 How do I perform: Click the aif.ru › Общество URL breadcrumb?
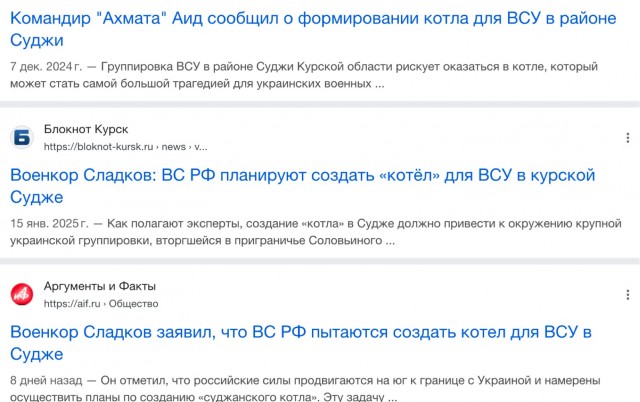tap(101, 304)
